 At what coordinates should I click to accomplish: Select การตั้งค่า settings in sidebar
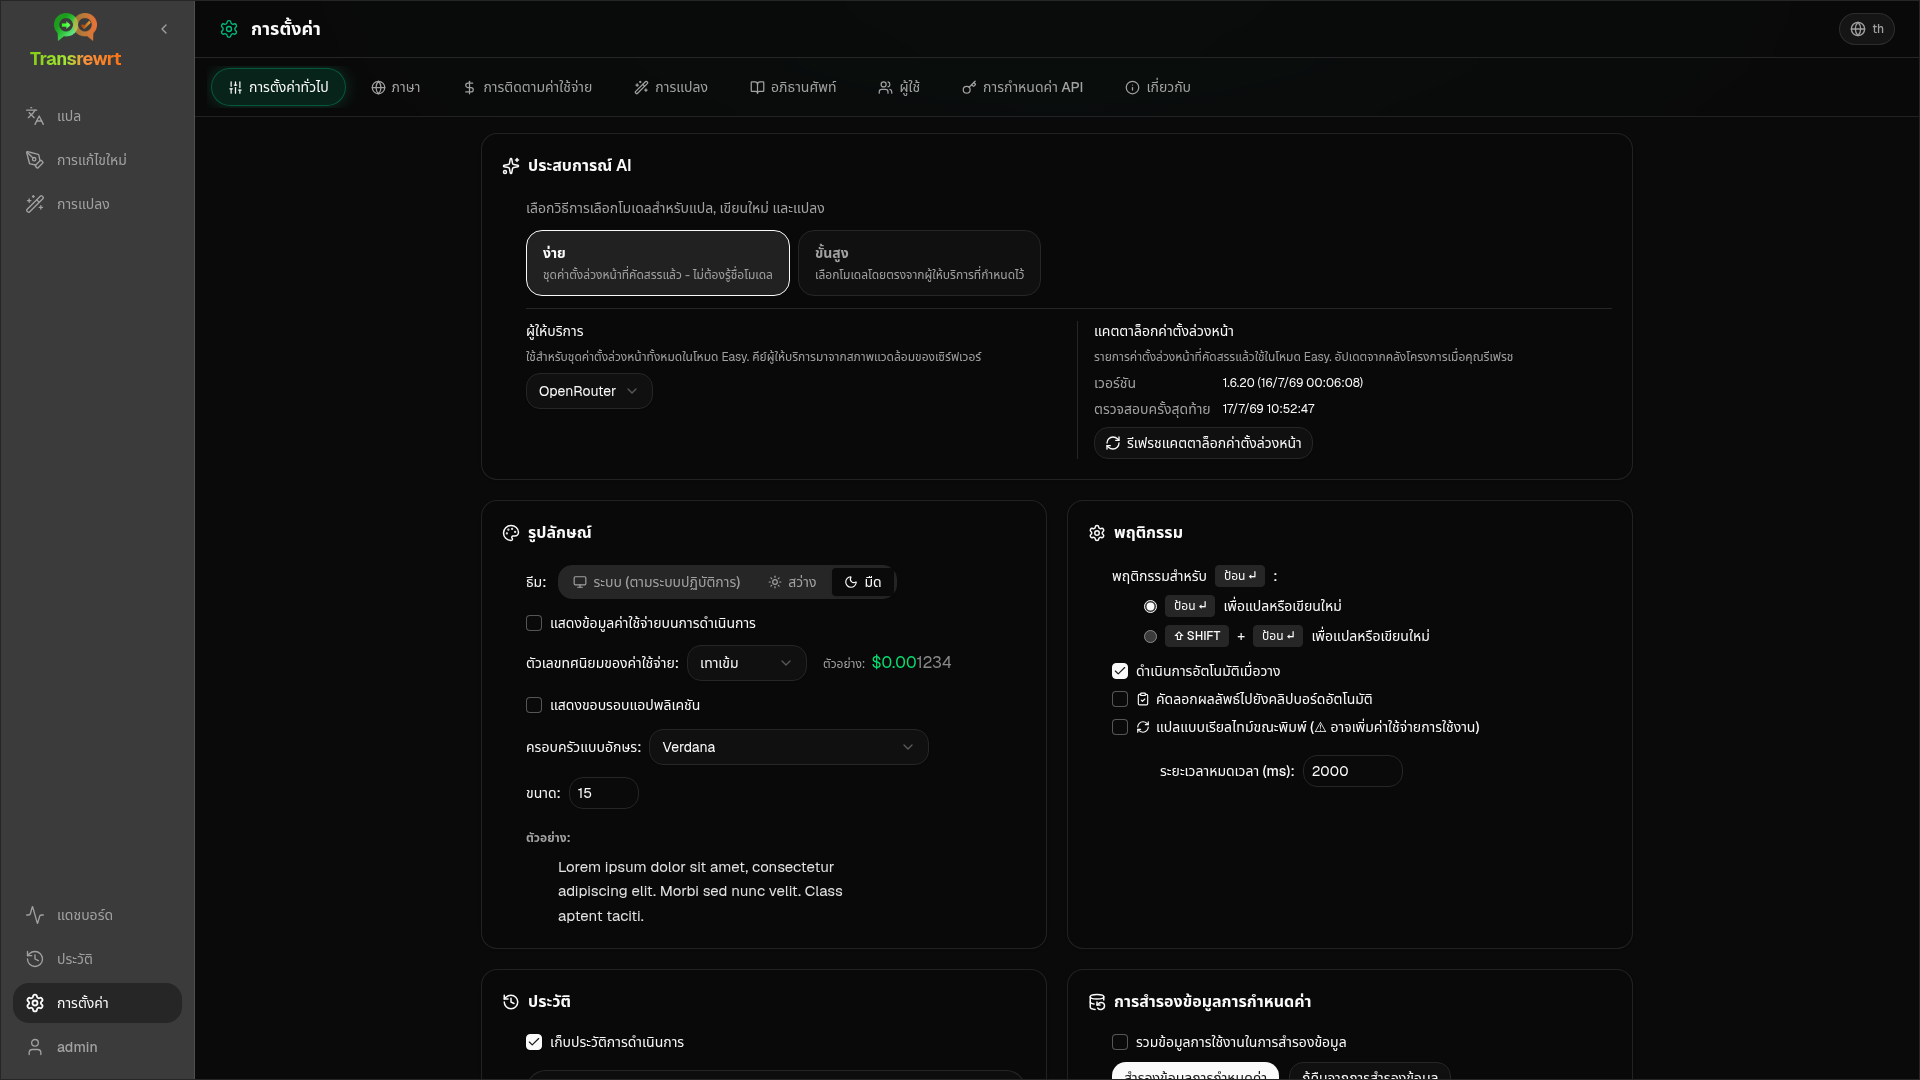pos(97,1003)
